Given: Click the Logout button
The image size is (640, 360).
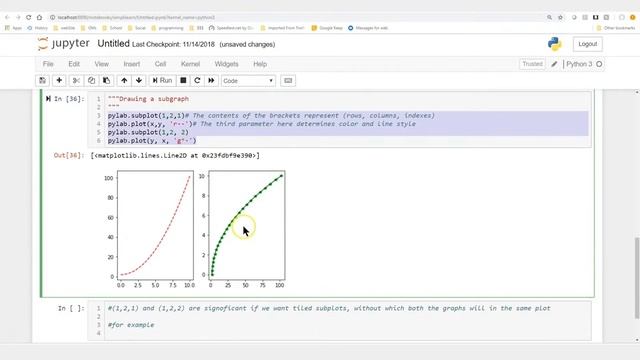Looking at the screenshot, I should click(587, 44).
